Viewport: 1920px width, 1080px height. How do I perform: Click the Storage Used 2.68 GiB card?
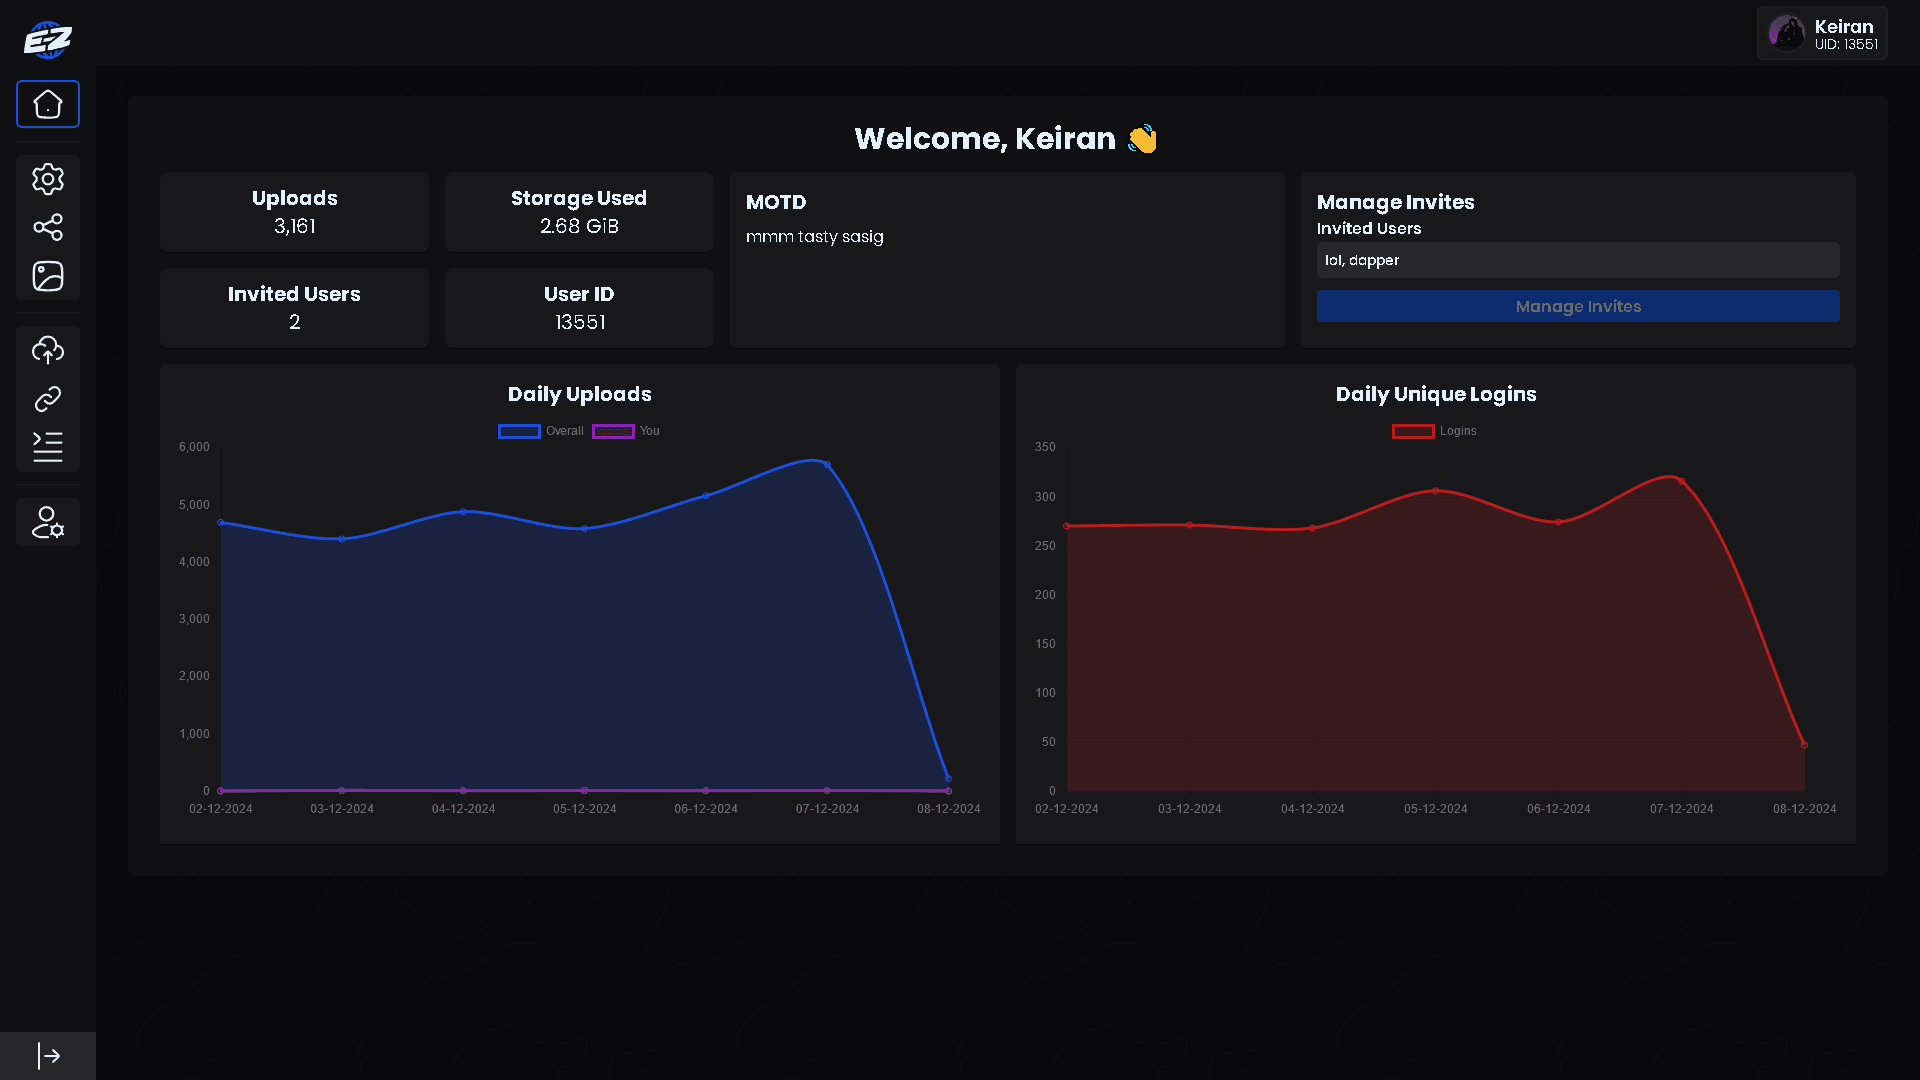(x=579, y=212)
